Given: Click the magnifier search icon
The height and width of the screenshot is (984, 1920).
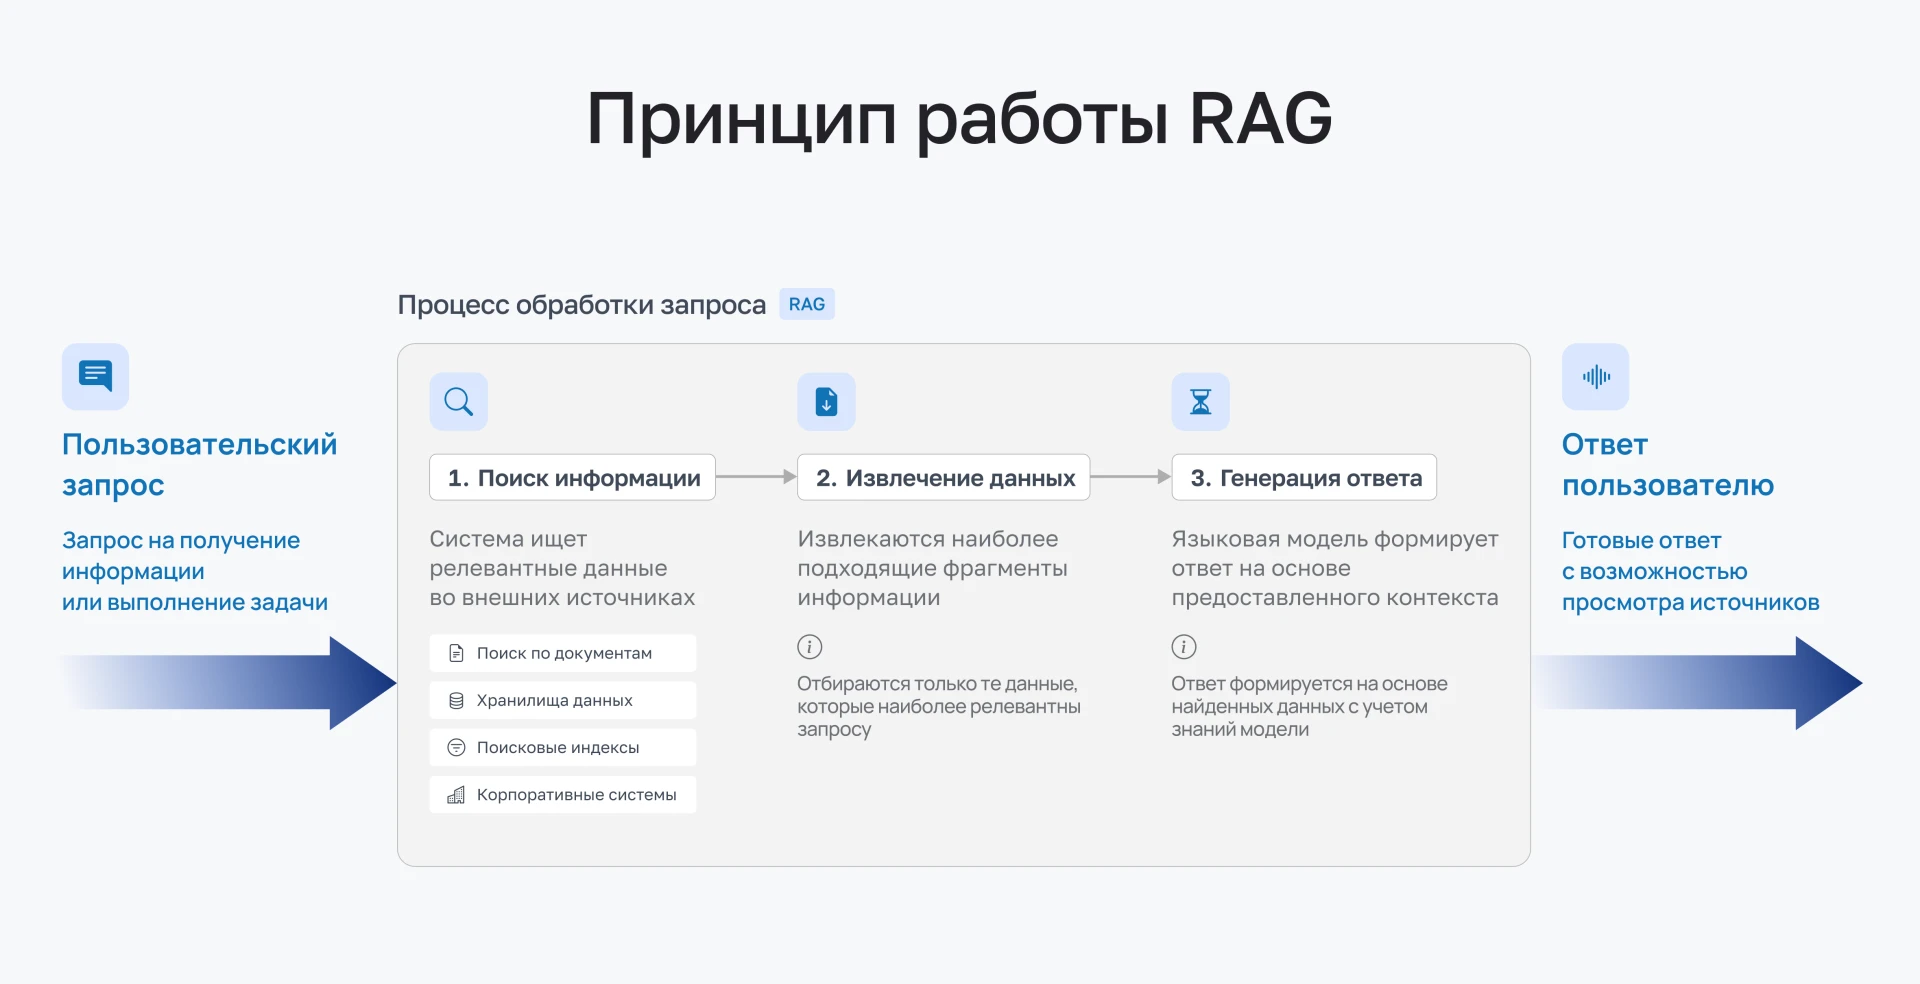Looking at the screenshot, I should click(458, 402).
